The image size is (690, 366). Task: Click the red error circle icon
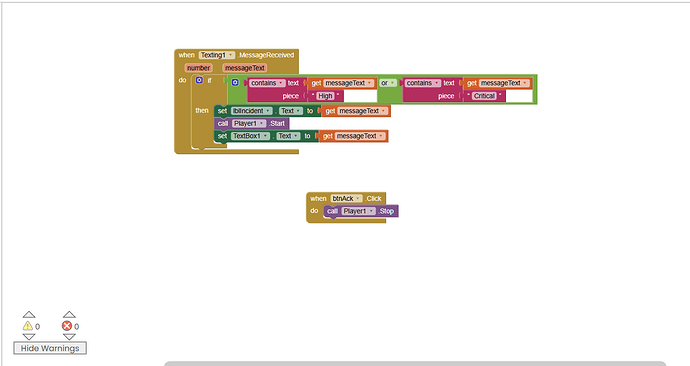coord(67,326)
